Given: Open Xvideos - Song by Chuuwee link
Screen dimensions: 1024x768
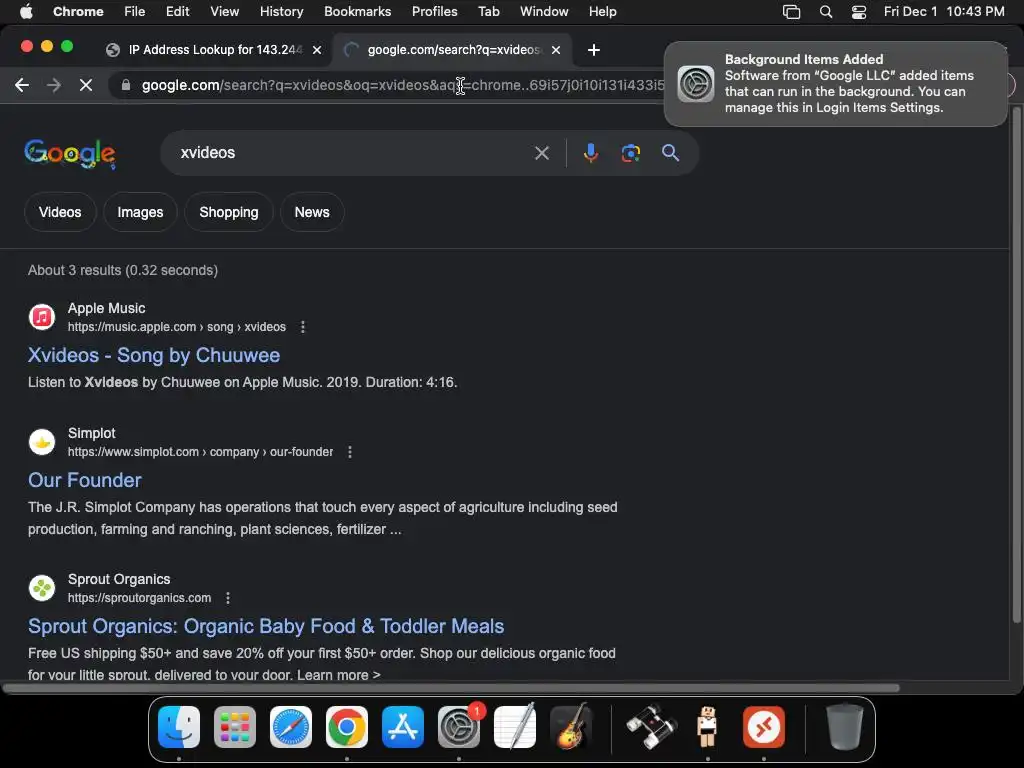Looking at the screenshot, I should [x=154, y=355].
